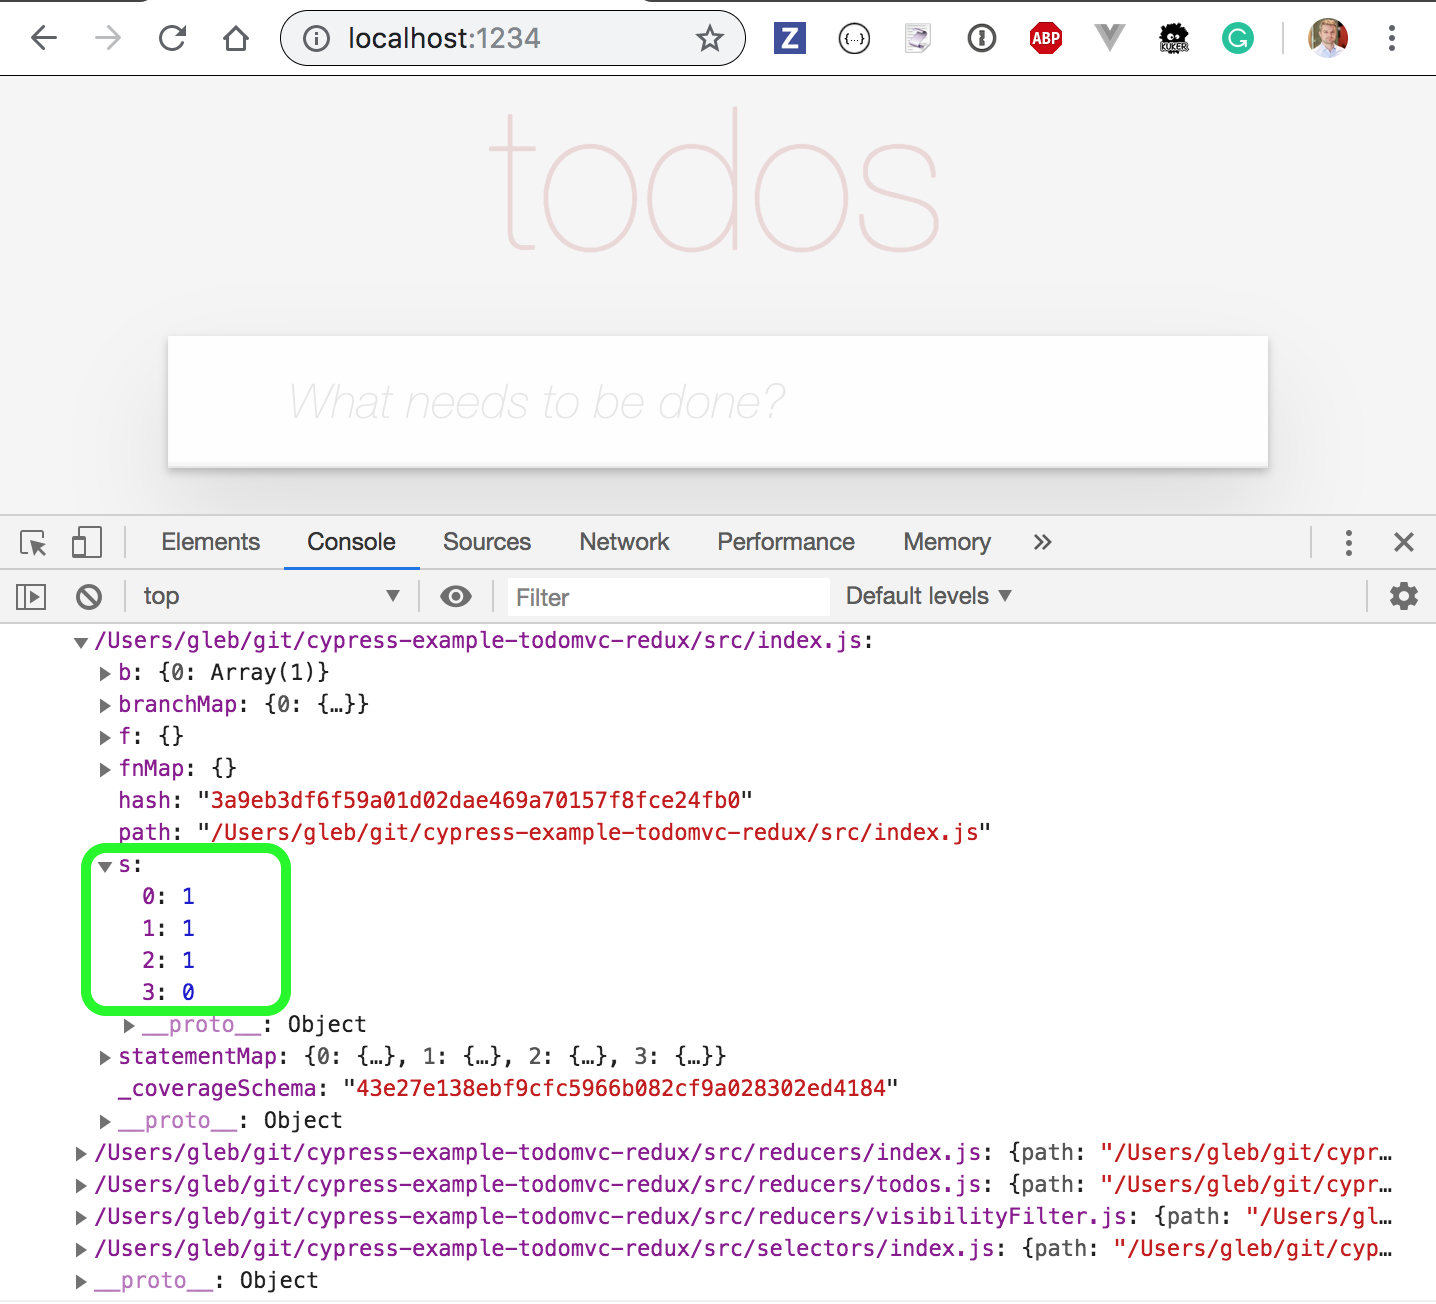1436x1304 pixels.
Task: Open the browser home page icon
Action: (236, 39)
